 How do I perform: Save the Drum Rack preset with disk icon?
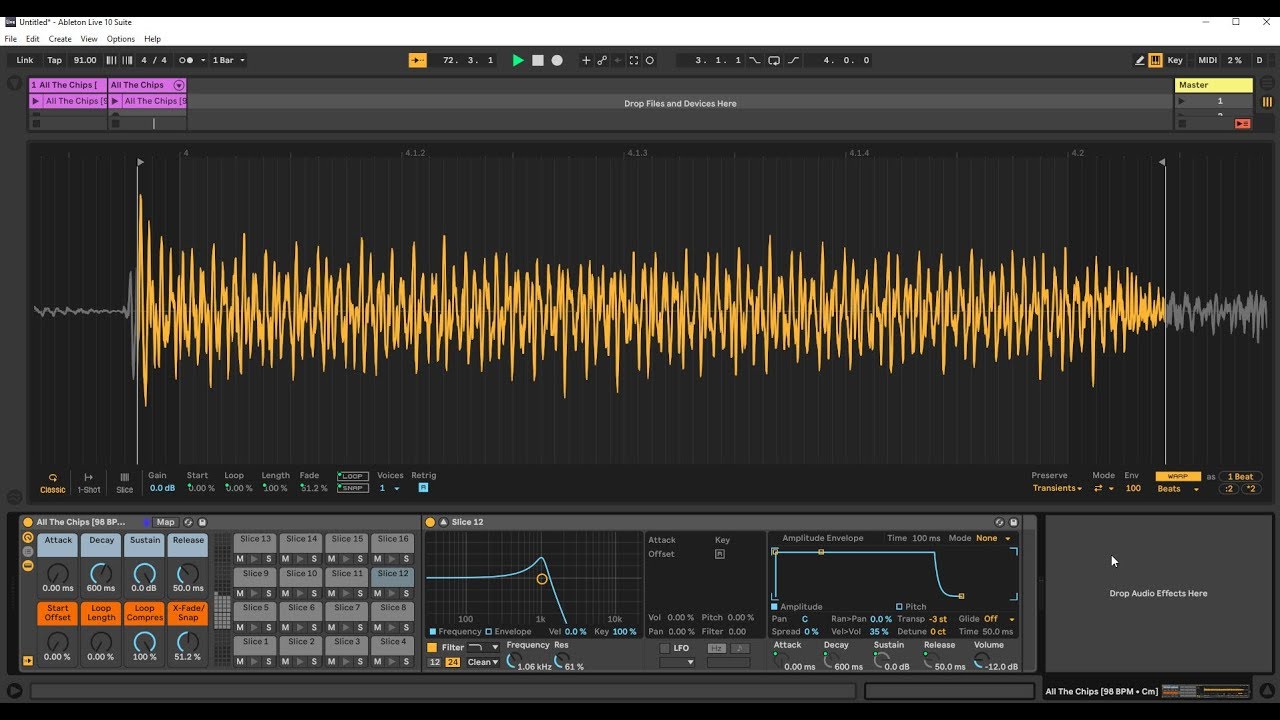coord(202,522)
